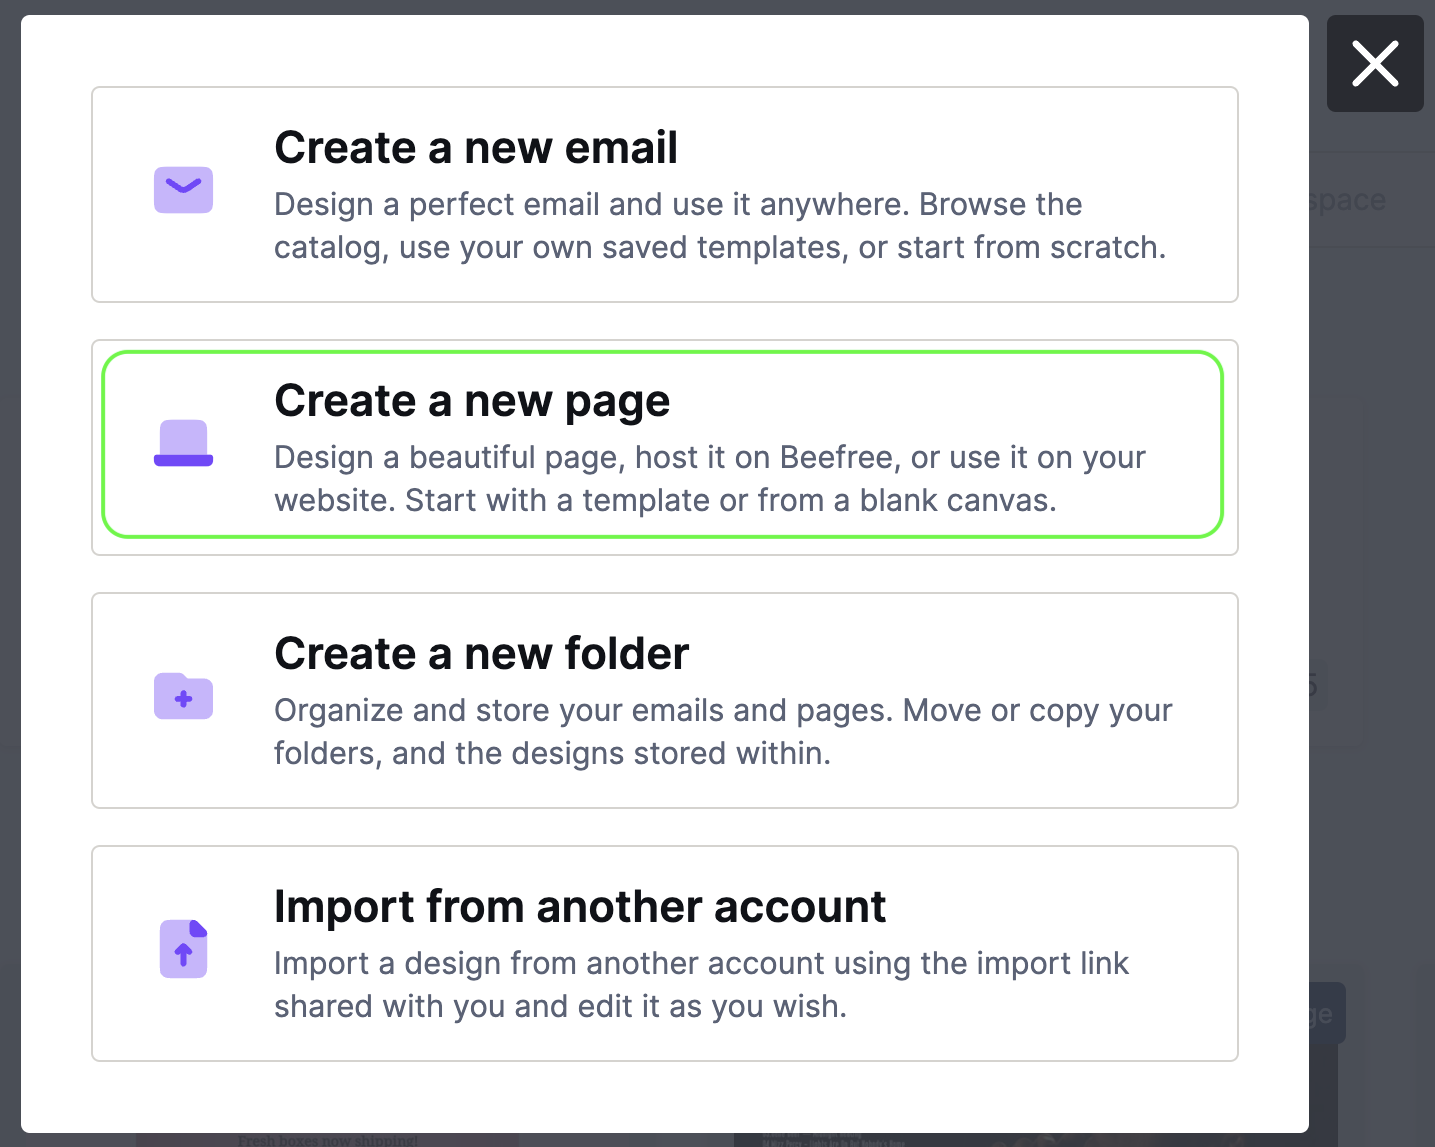Viewport: 1435px width, 1147px height.
Task: Click the 'Design a perfect email' description text
Action: pyautogui.click(x=720, y=226)
